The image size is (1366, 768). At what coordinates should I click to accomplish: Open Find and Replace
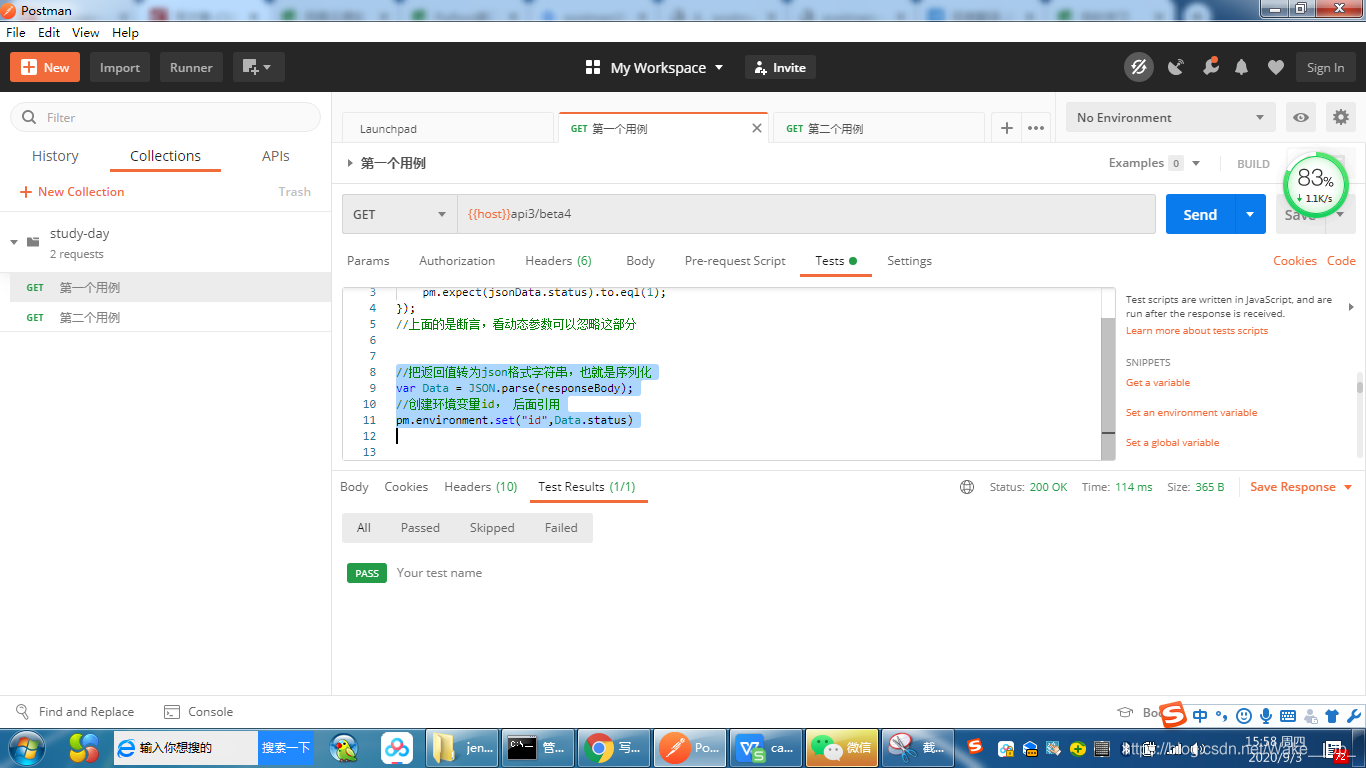(75, 712)
